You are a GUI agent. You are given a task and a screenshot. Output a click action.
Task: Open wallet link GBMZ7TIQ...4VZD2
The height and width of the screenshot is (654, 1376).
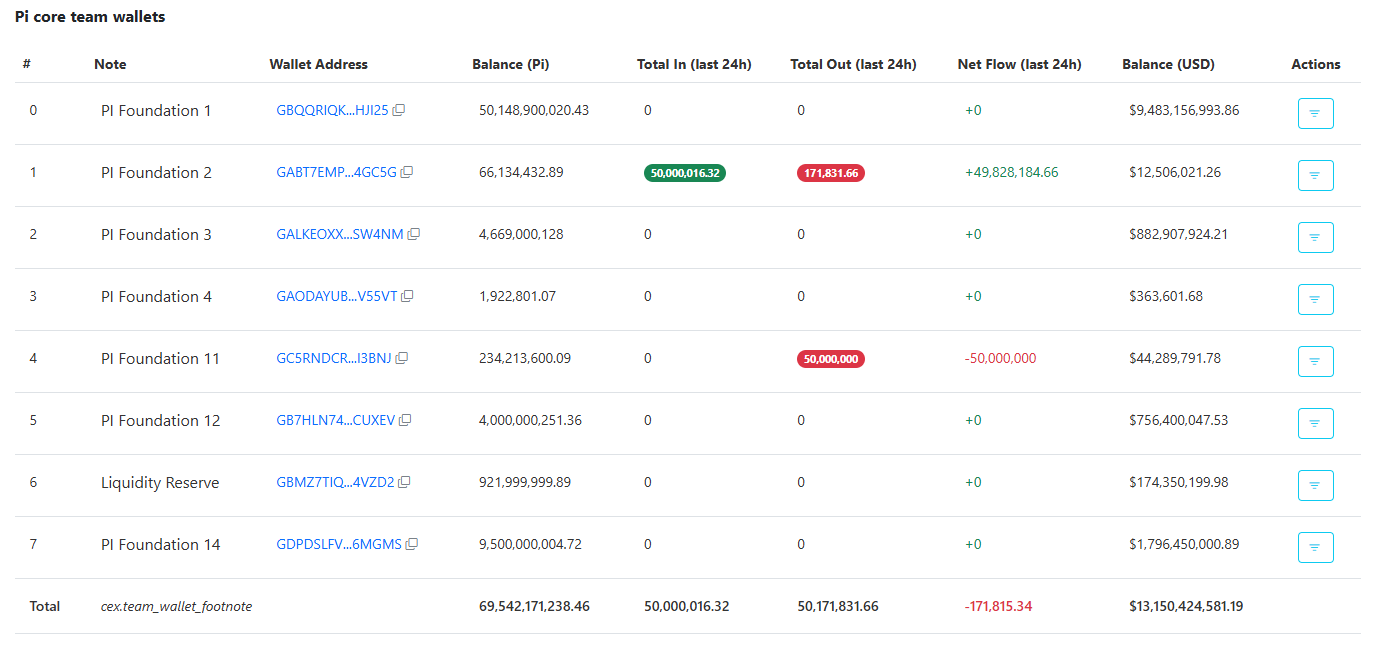point(335,483)
